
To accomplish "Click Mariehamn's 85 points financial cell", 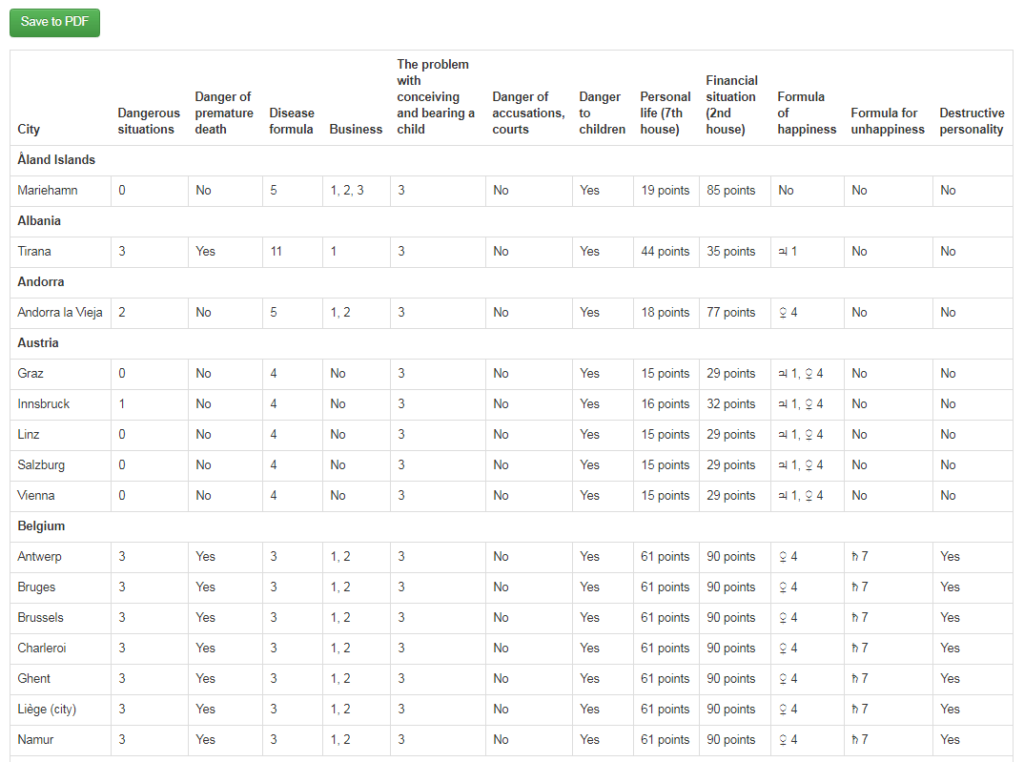I will point(731,190).
